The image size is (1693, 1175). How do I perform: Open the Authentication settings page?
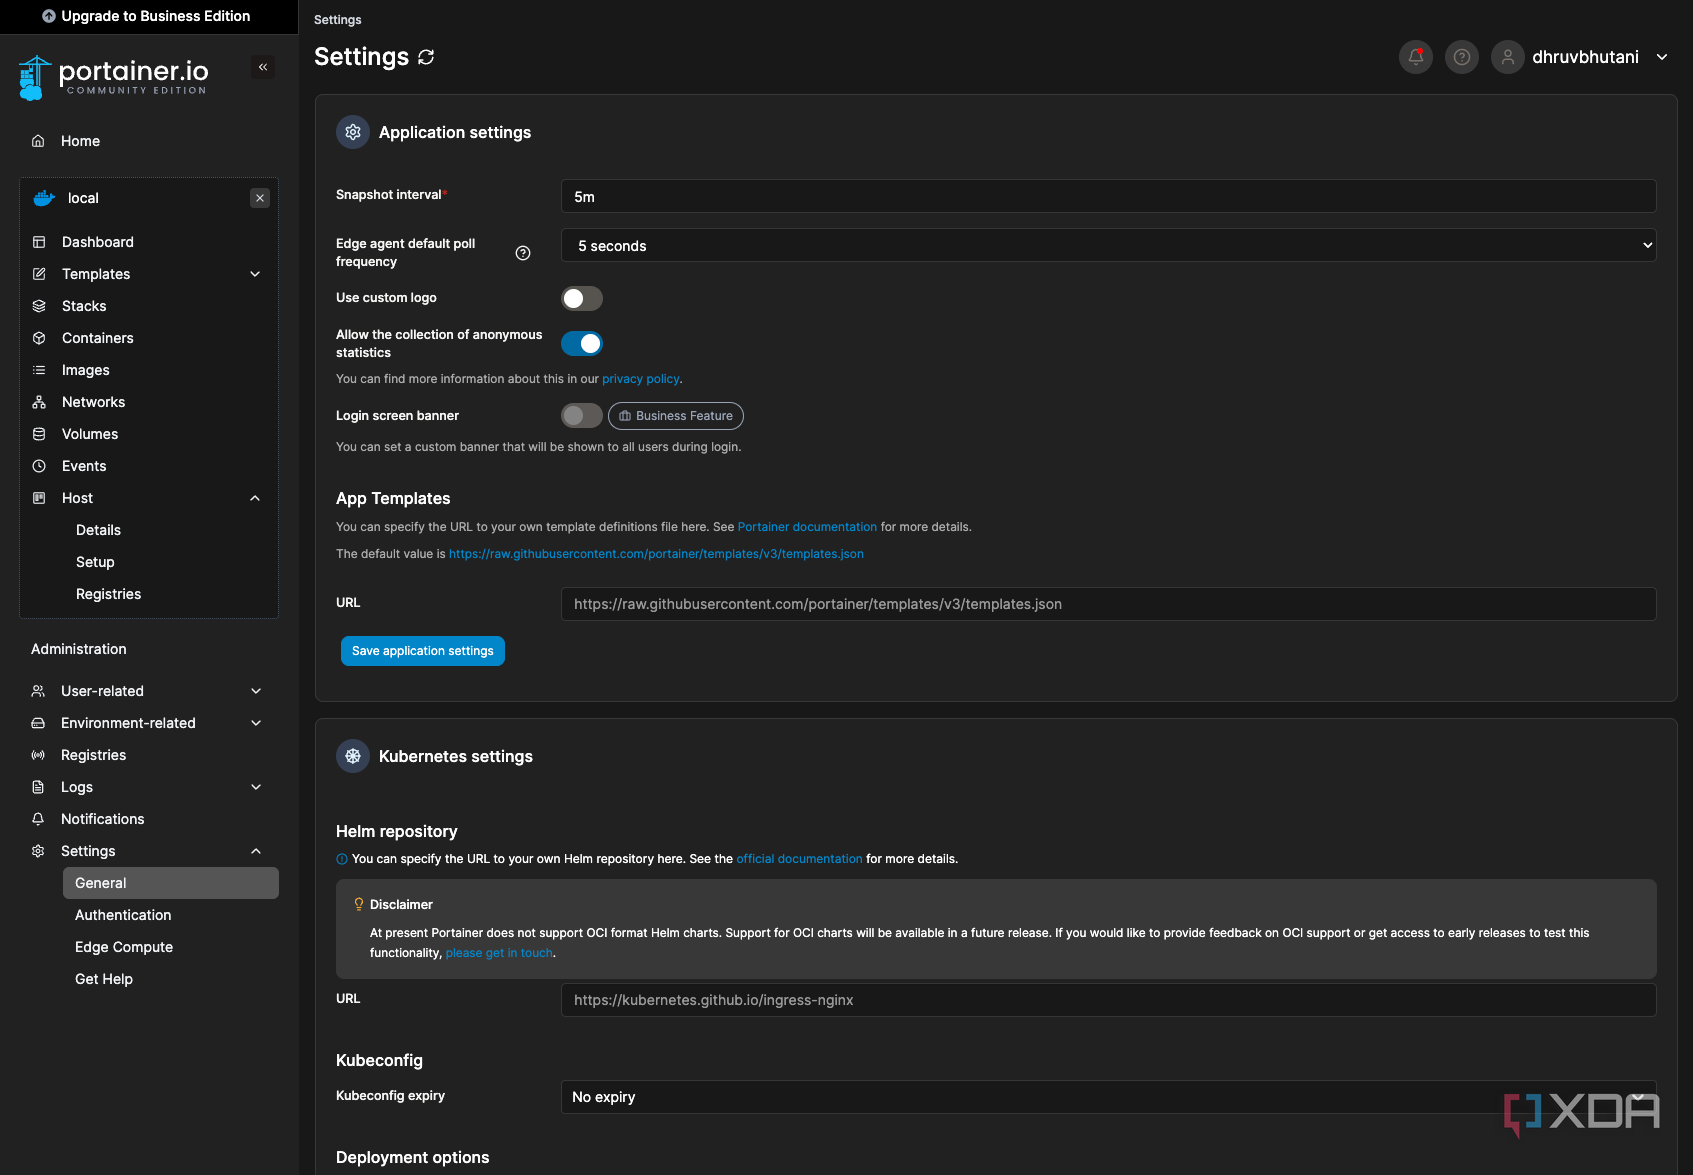point(123,915)
